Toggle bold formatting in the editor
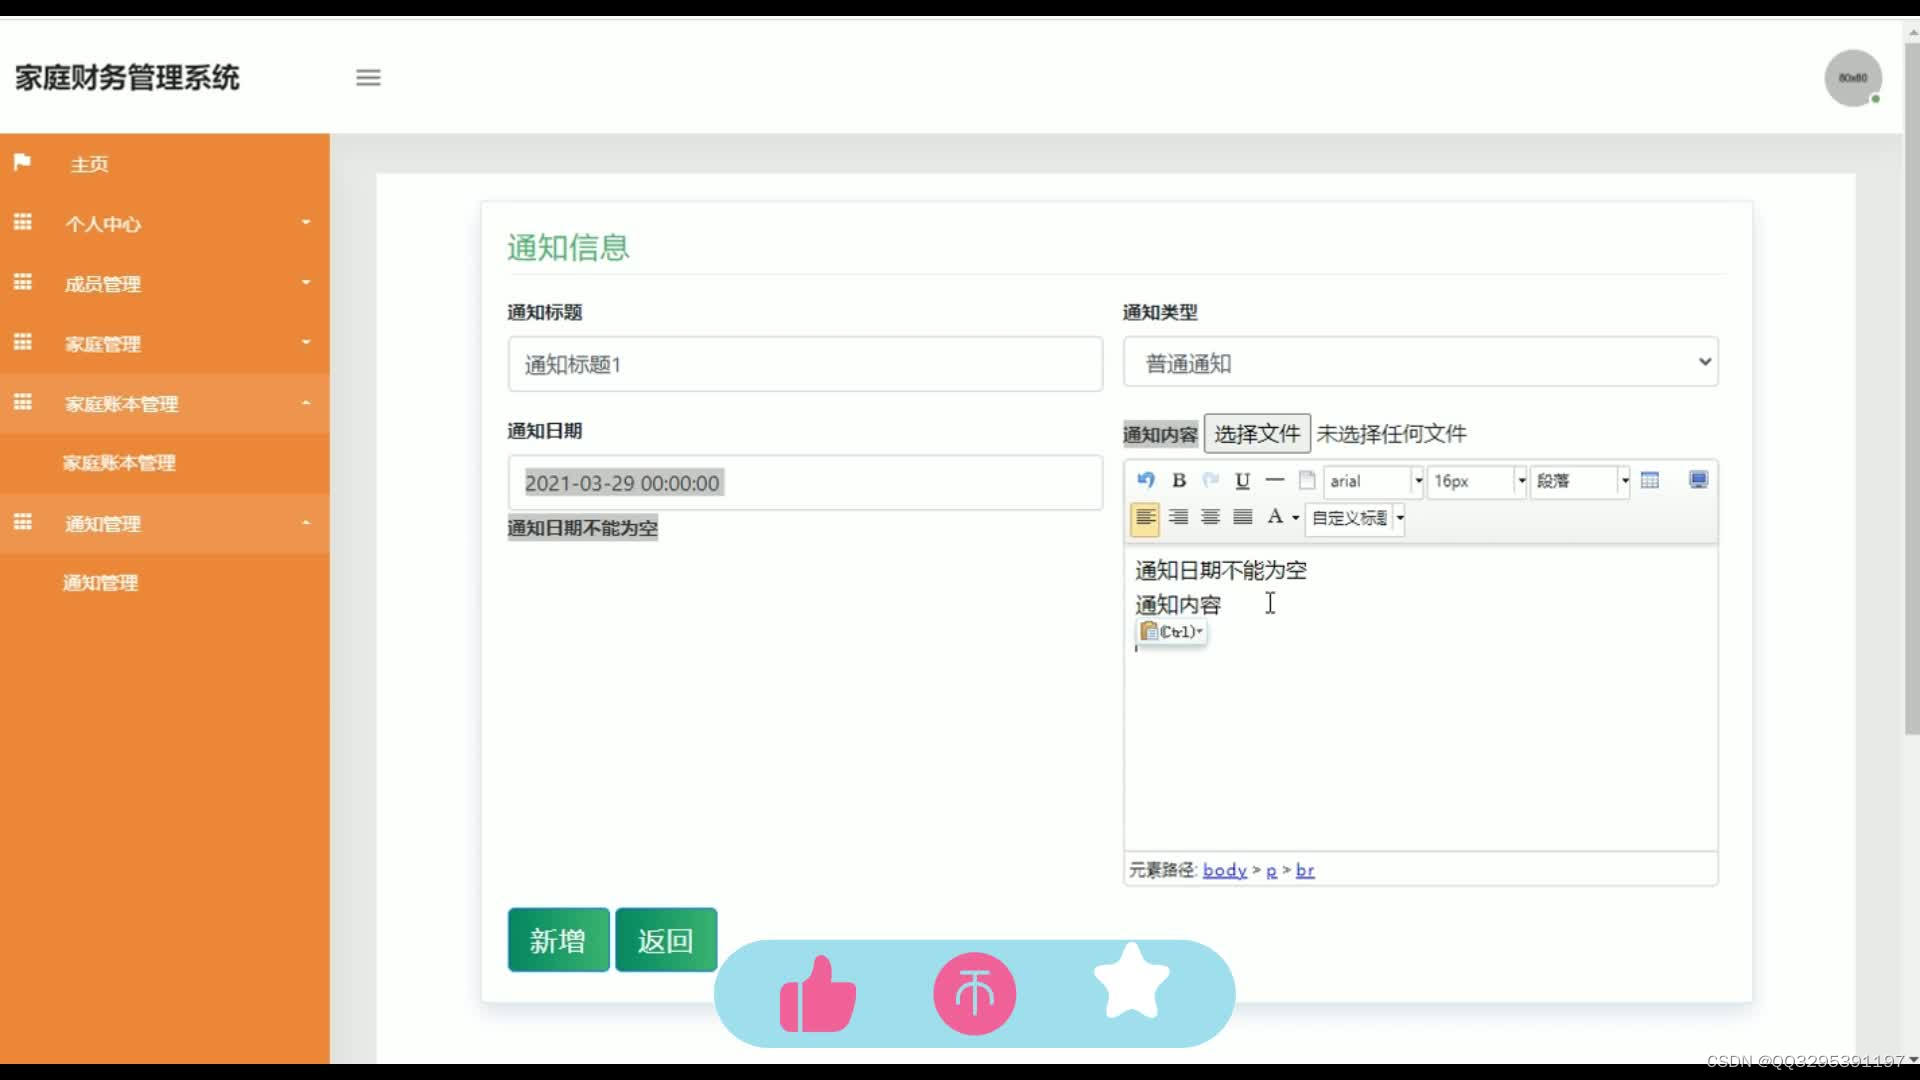 (1179, 481)
